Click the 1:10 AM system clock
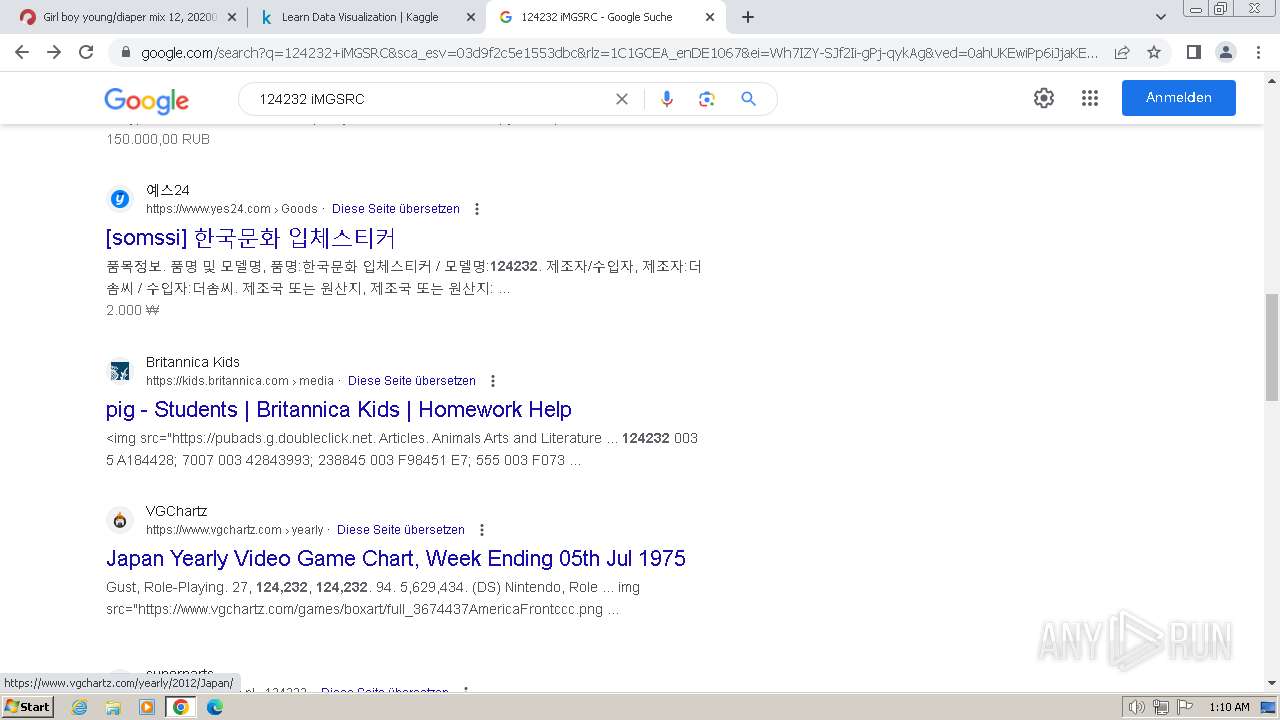The image size is (1280, 720). click(x=1229, y=707)
